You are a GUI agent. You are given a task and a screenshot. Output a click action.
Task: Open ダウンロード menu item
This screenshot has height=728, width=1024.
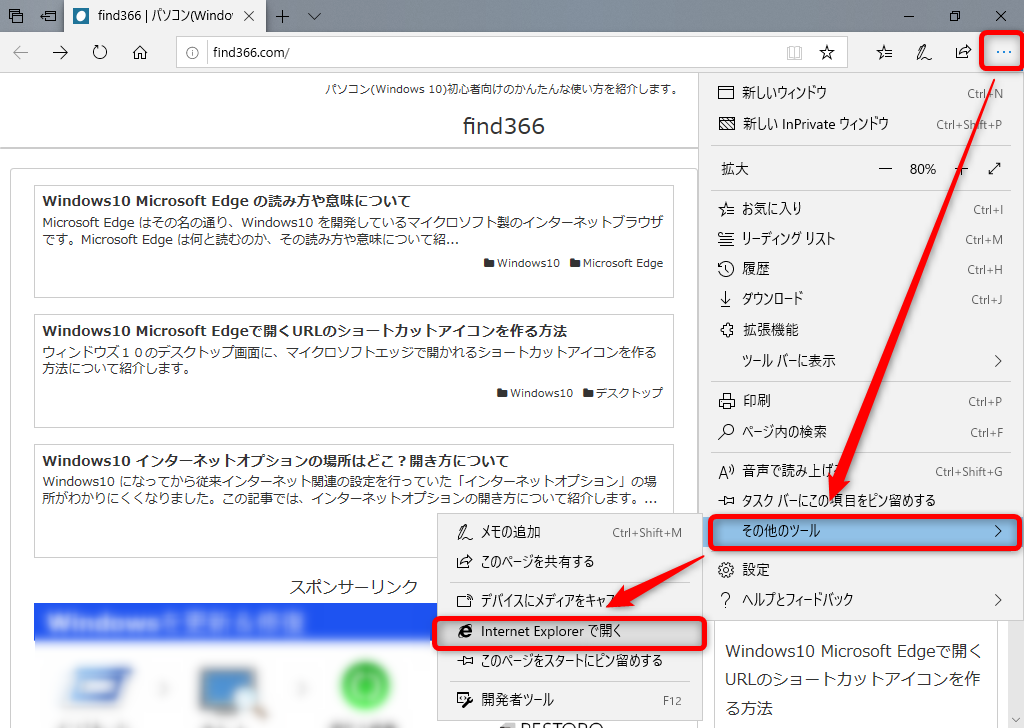(x=861, y=299)
